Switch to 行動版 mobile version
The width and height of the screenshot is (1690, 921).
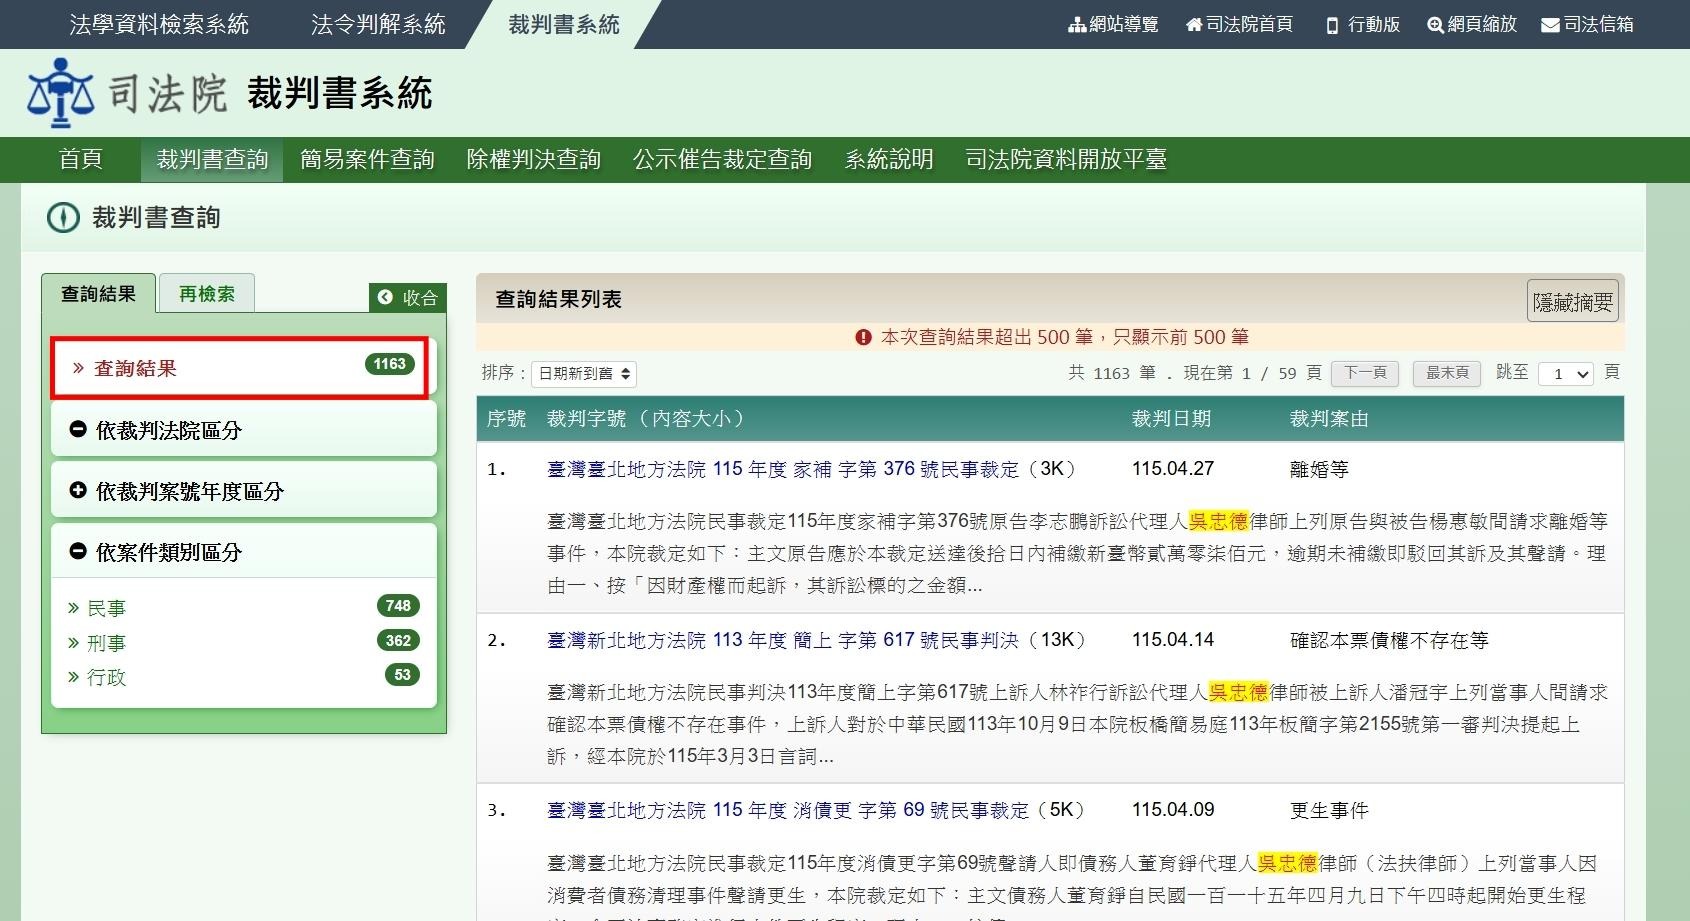(1362, 24)
